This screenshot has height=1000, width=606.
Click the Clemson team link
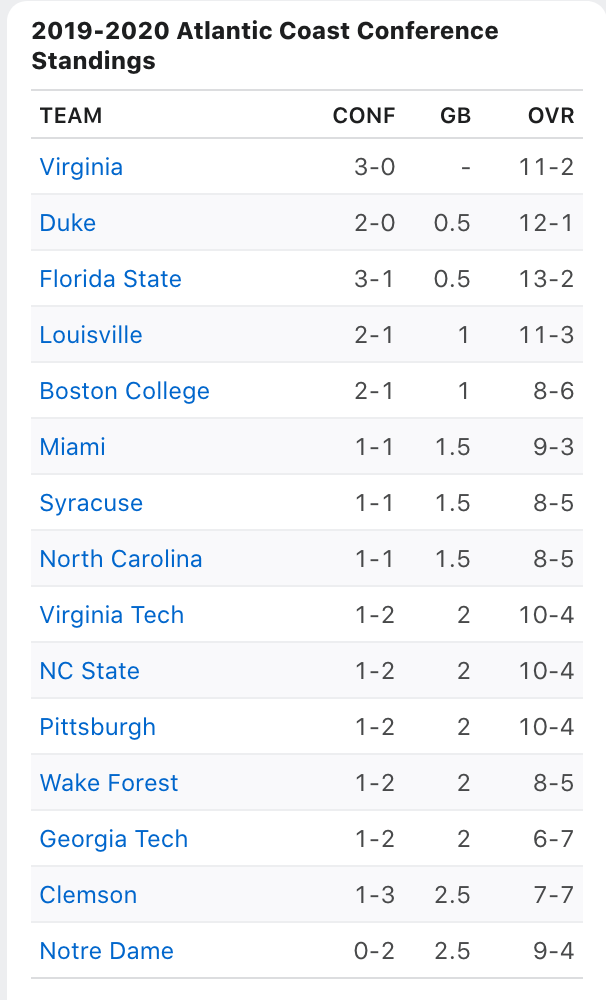[x=88, y=895]
